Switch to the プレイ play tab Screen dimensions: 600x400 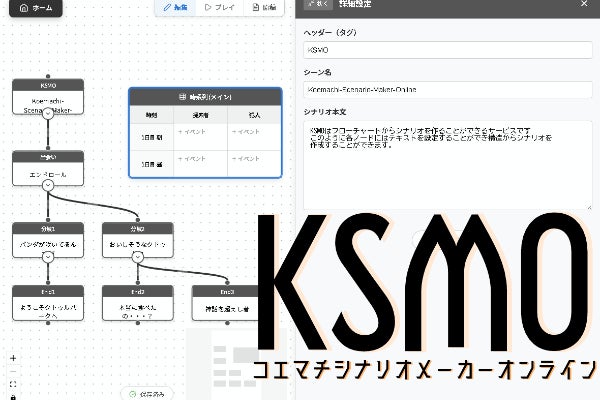click(220, 7)
